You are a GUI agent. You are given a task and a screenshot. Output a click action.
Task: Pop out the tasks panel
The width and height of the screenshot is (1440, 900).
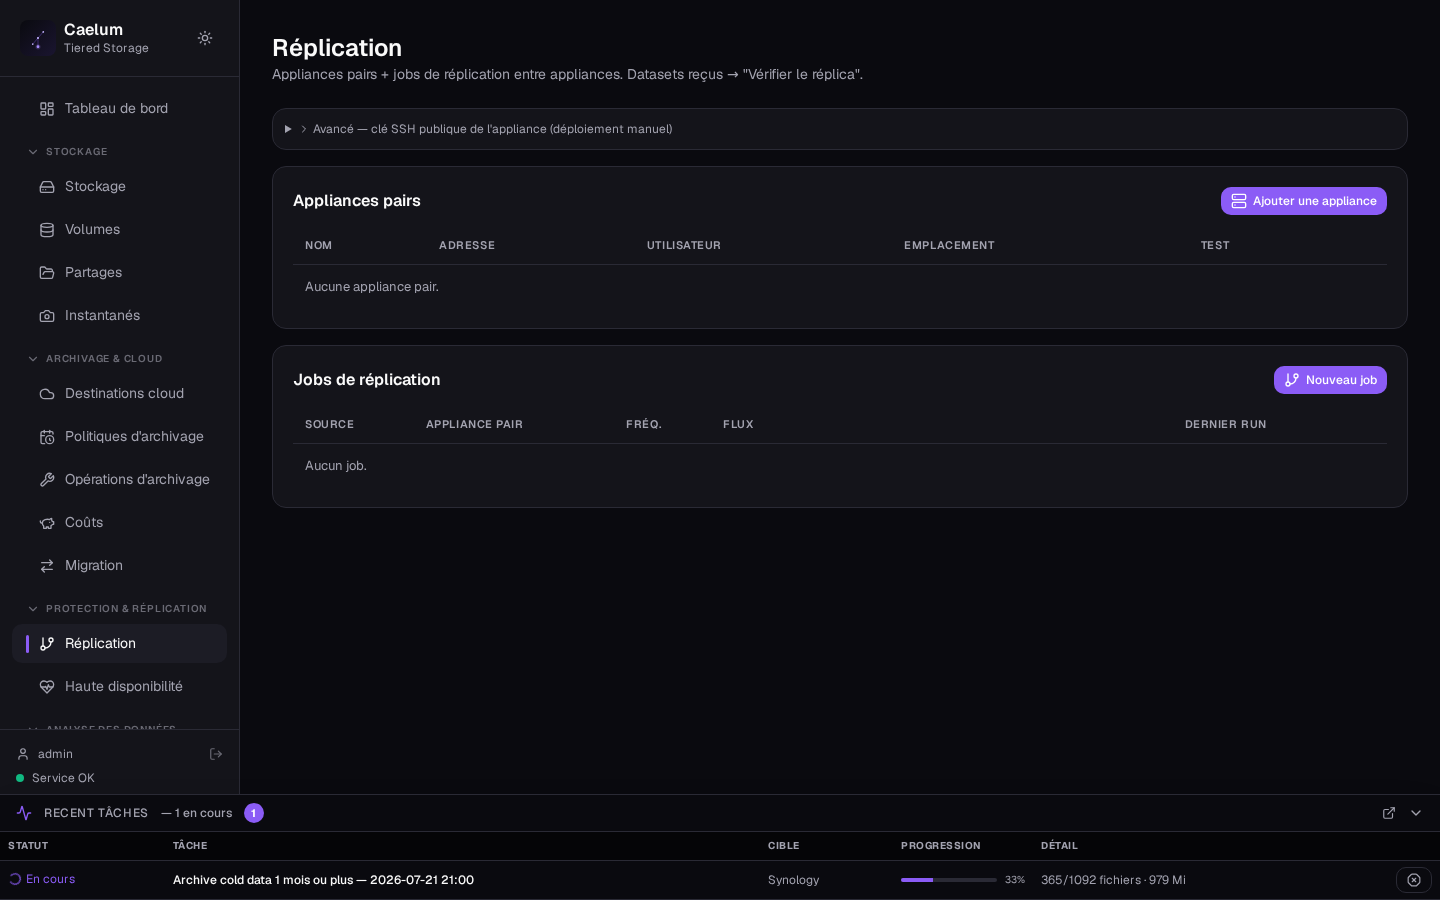(x=1389, y=813)
